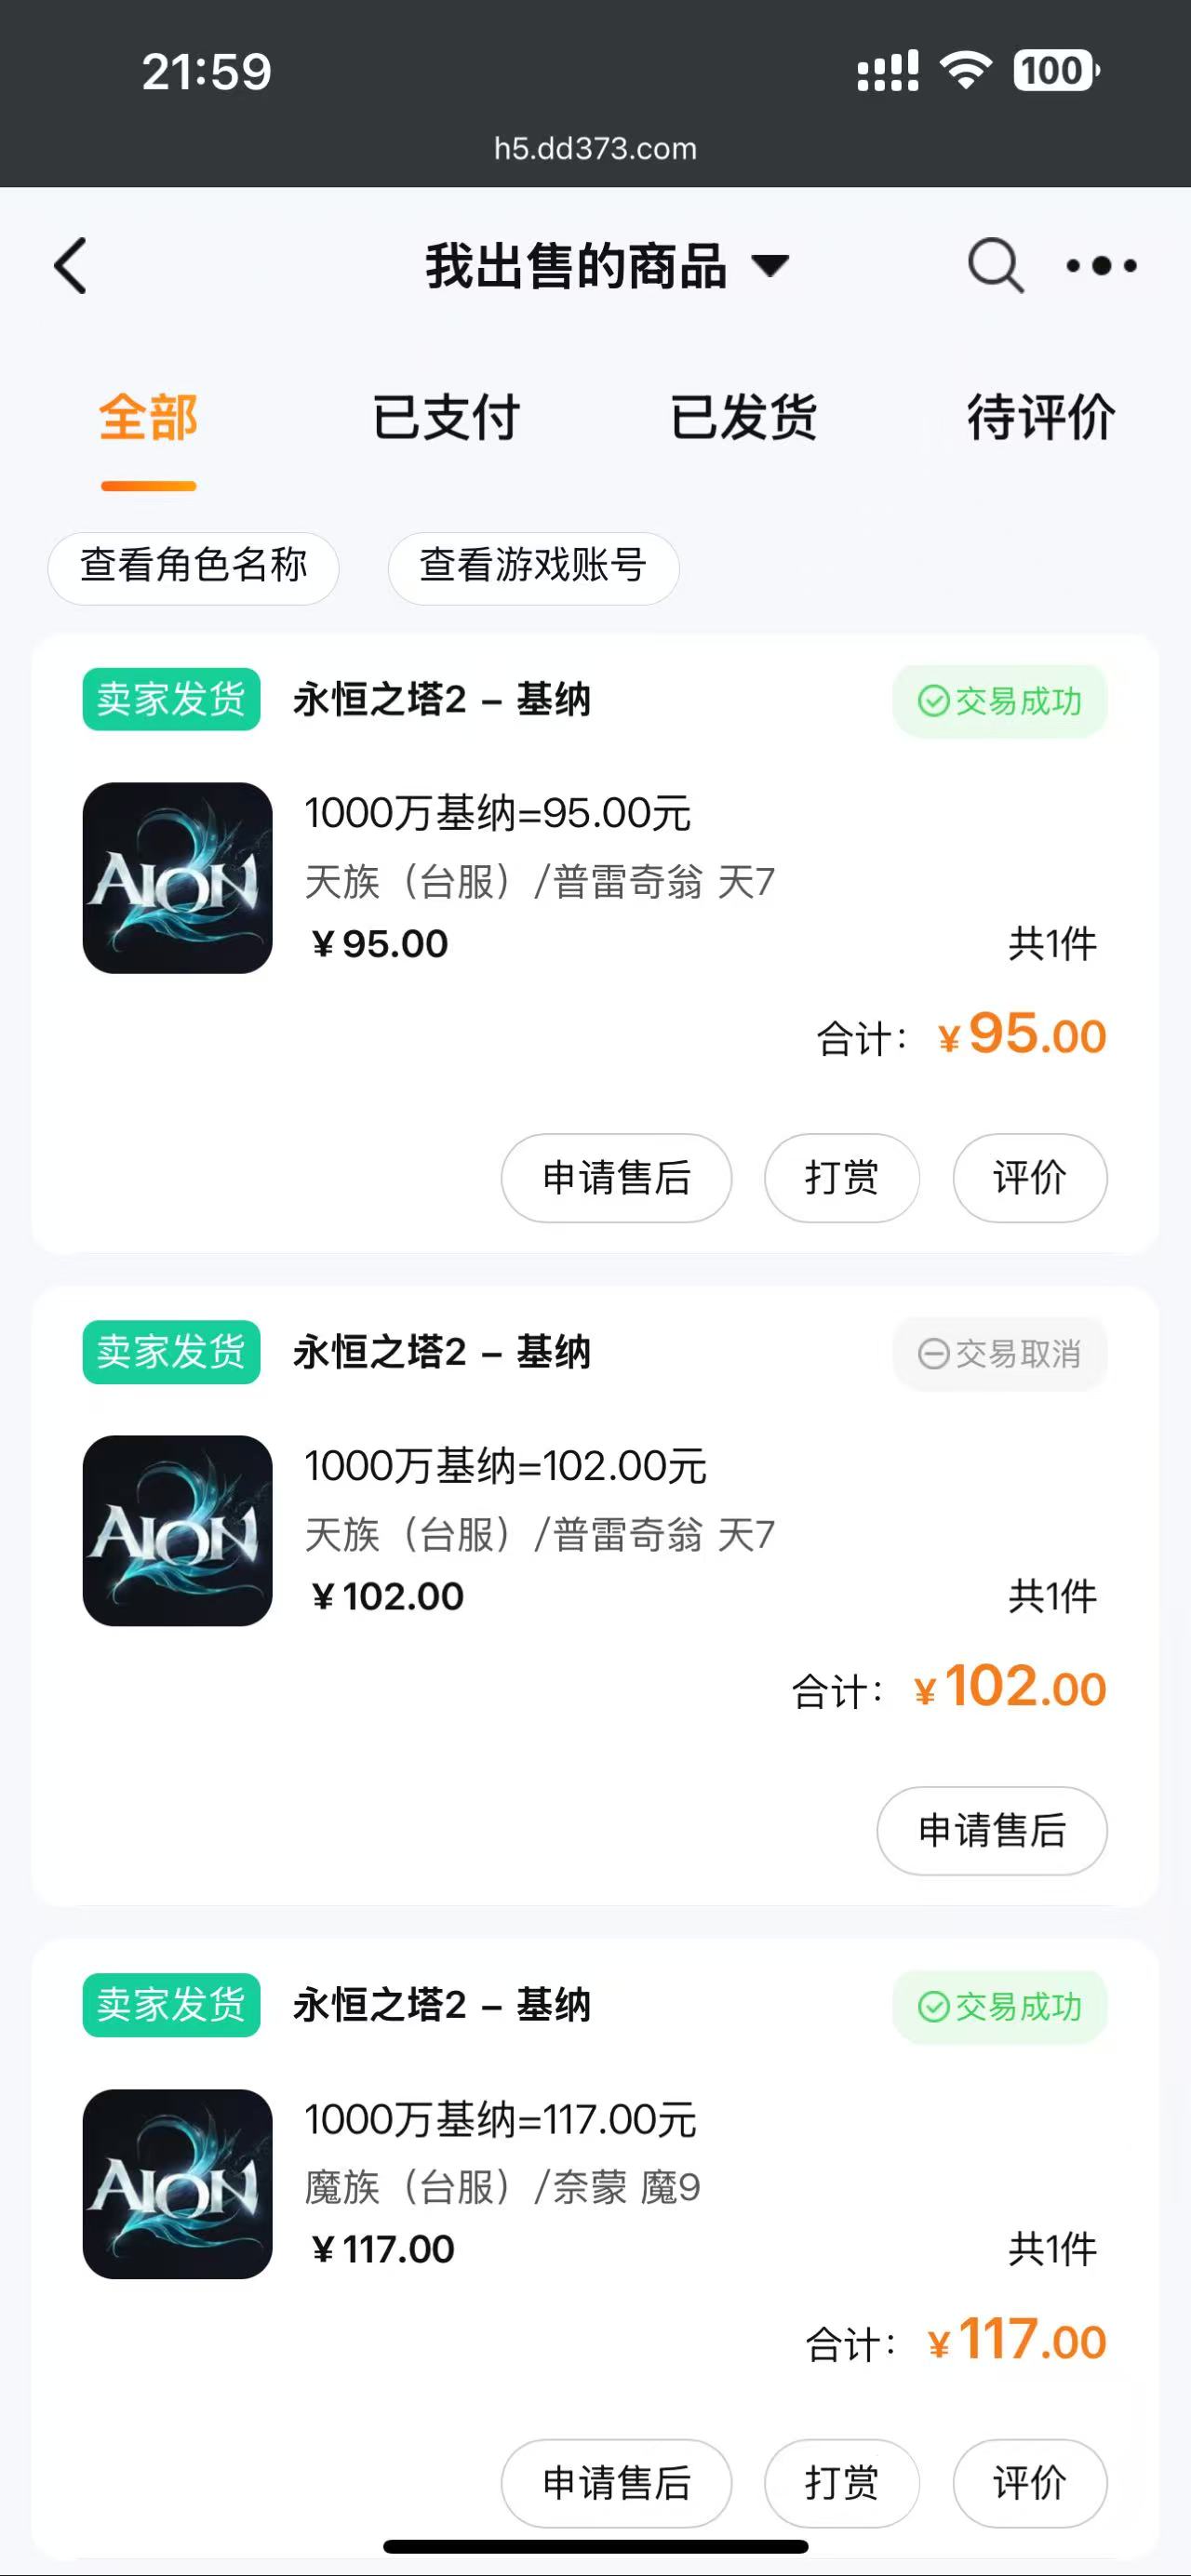Viewport: 1191px width, 2576px height.
Task: Click 评价 on the ¥95.00 order
Action: (x=1029, y=1178)
